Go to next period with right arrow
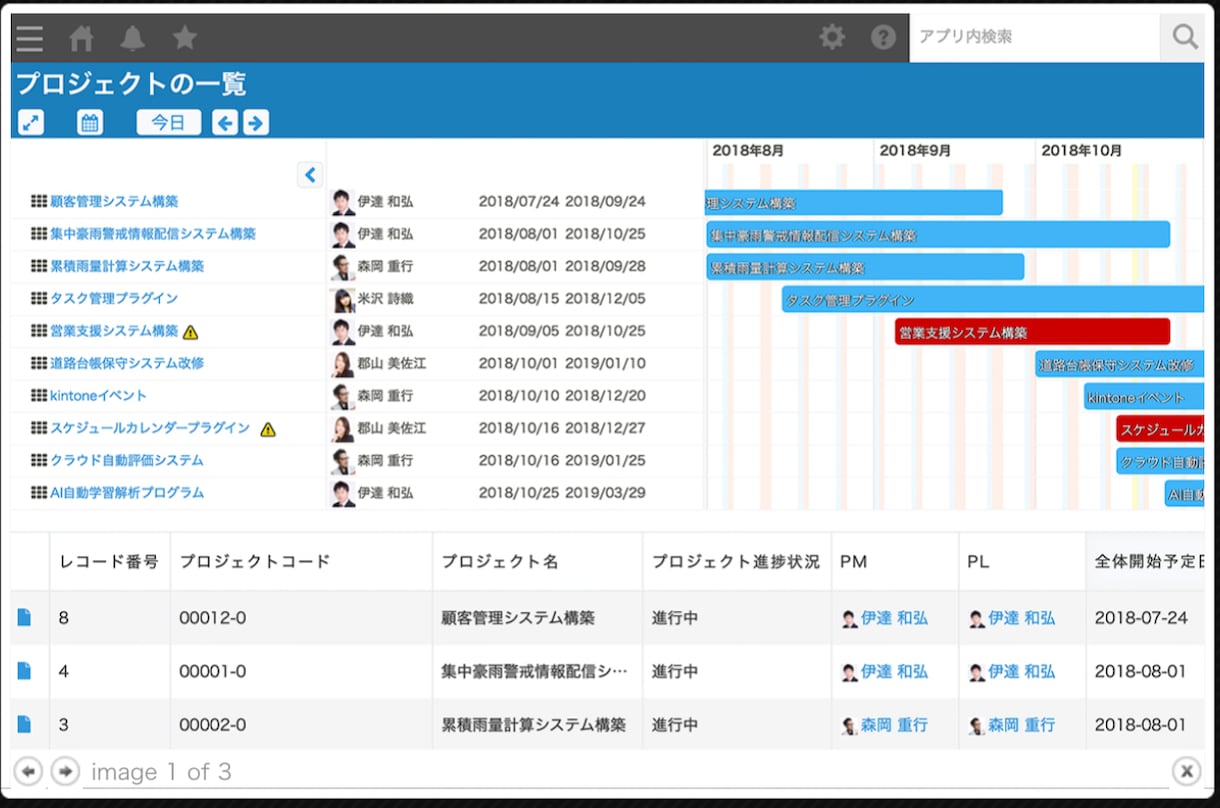This screenshot has height=808, width=1220. (x=256, y=123)
